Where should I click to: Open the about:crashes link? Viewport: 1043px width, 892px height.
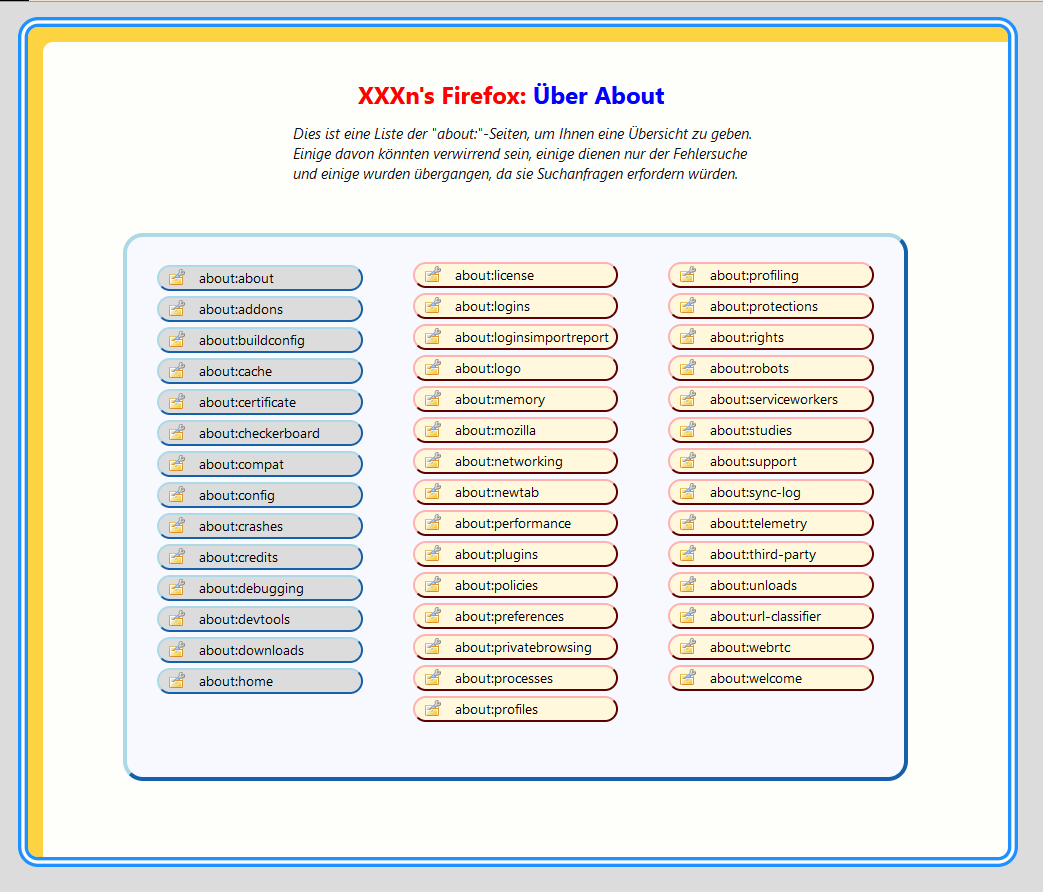(x=260, y=526)
